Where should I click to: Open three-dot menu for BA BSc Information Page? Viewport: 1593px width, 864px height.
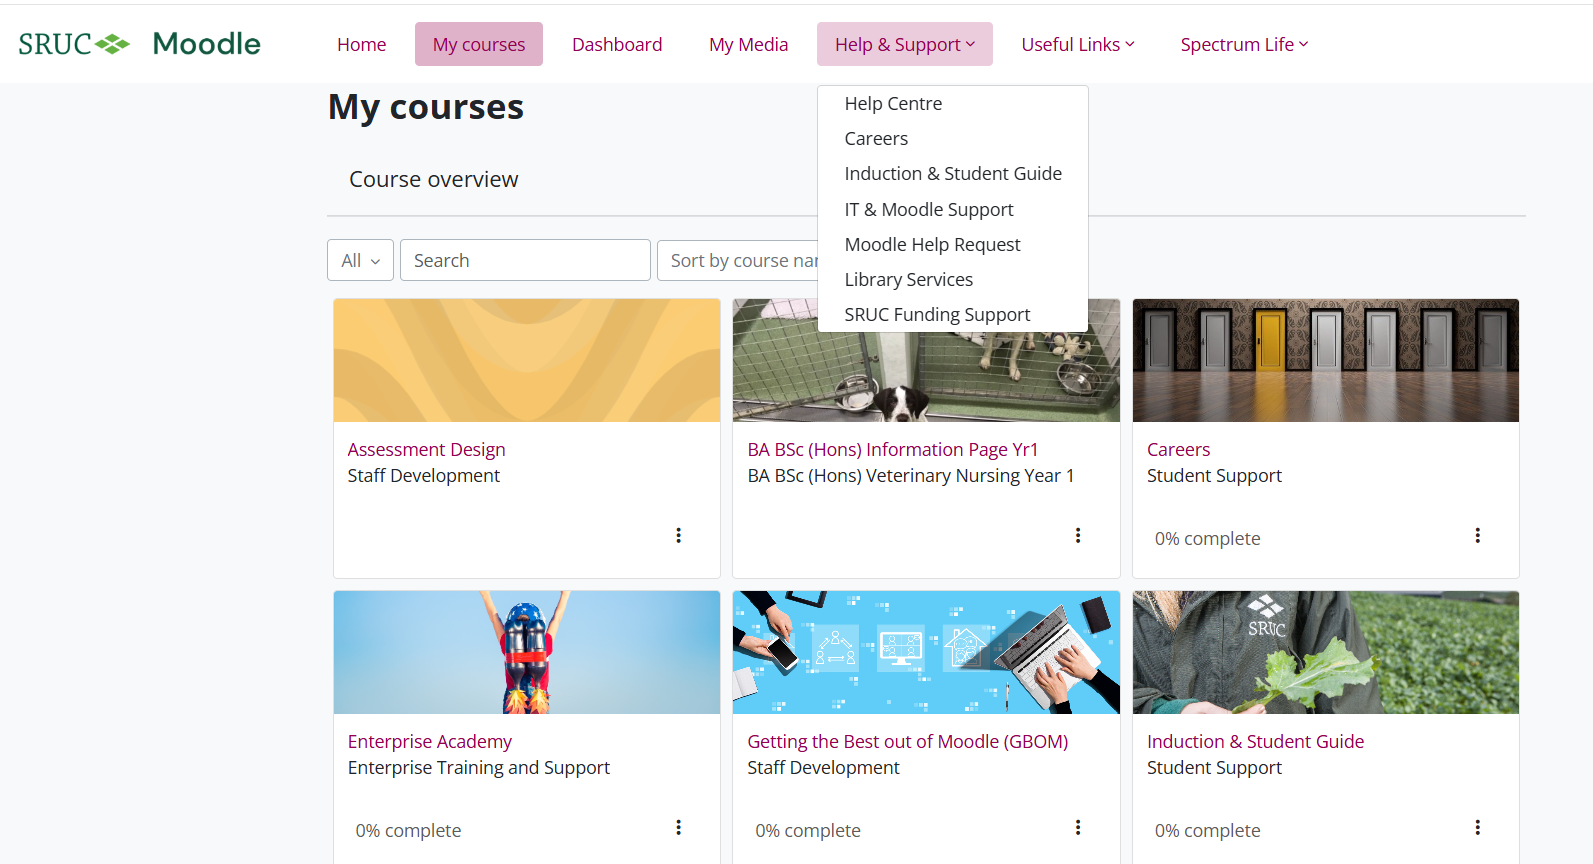coord(1078,536)
